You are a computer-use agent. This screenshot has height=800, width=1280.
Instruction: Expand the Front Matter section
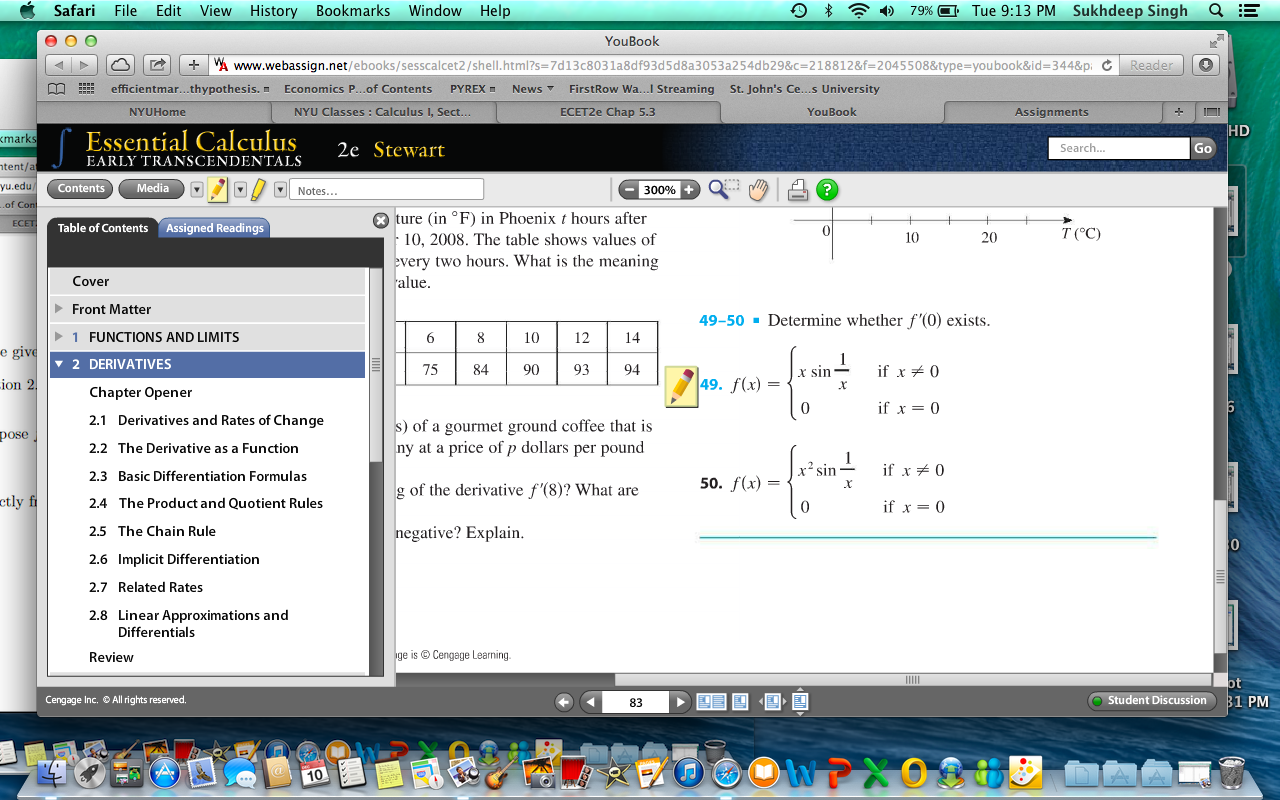pos(60,309)
